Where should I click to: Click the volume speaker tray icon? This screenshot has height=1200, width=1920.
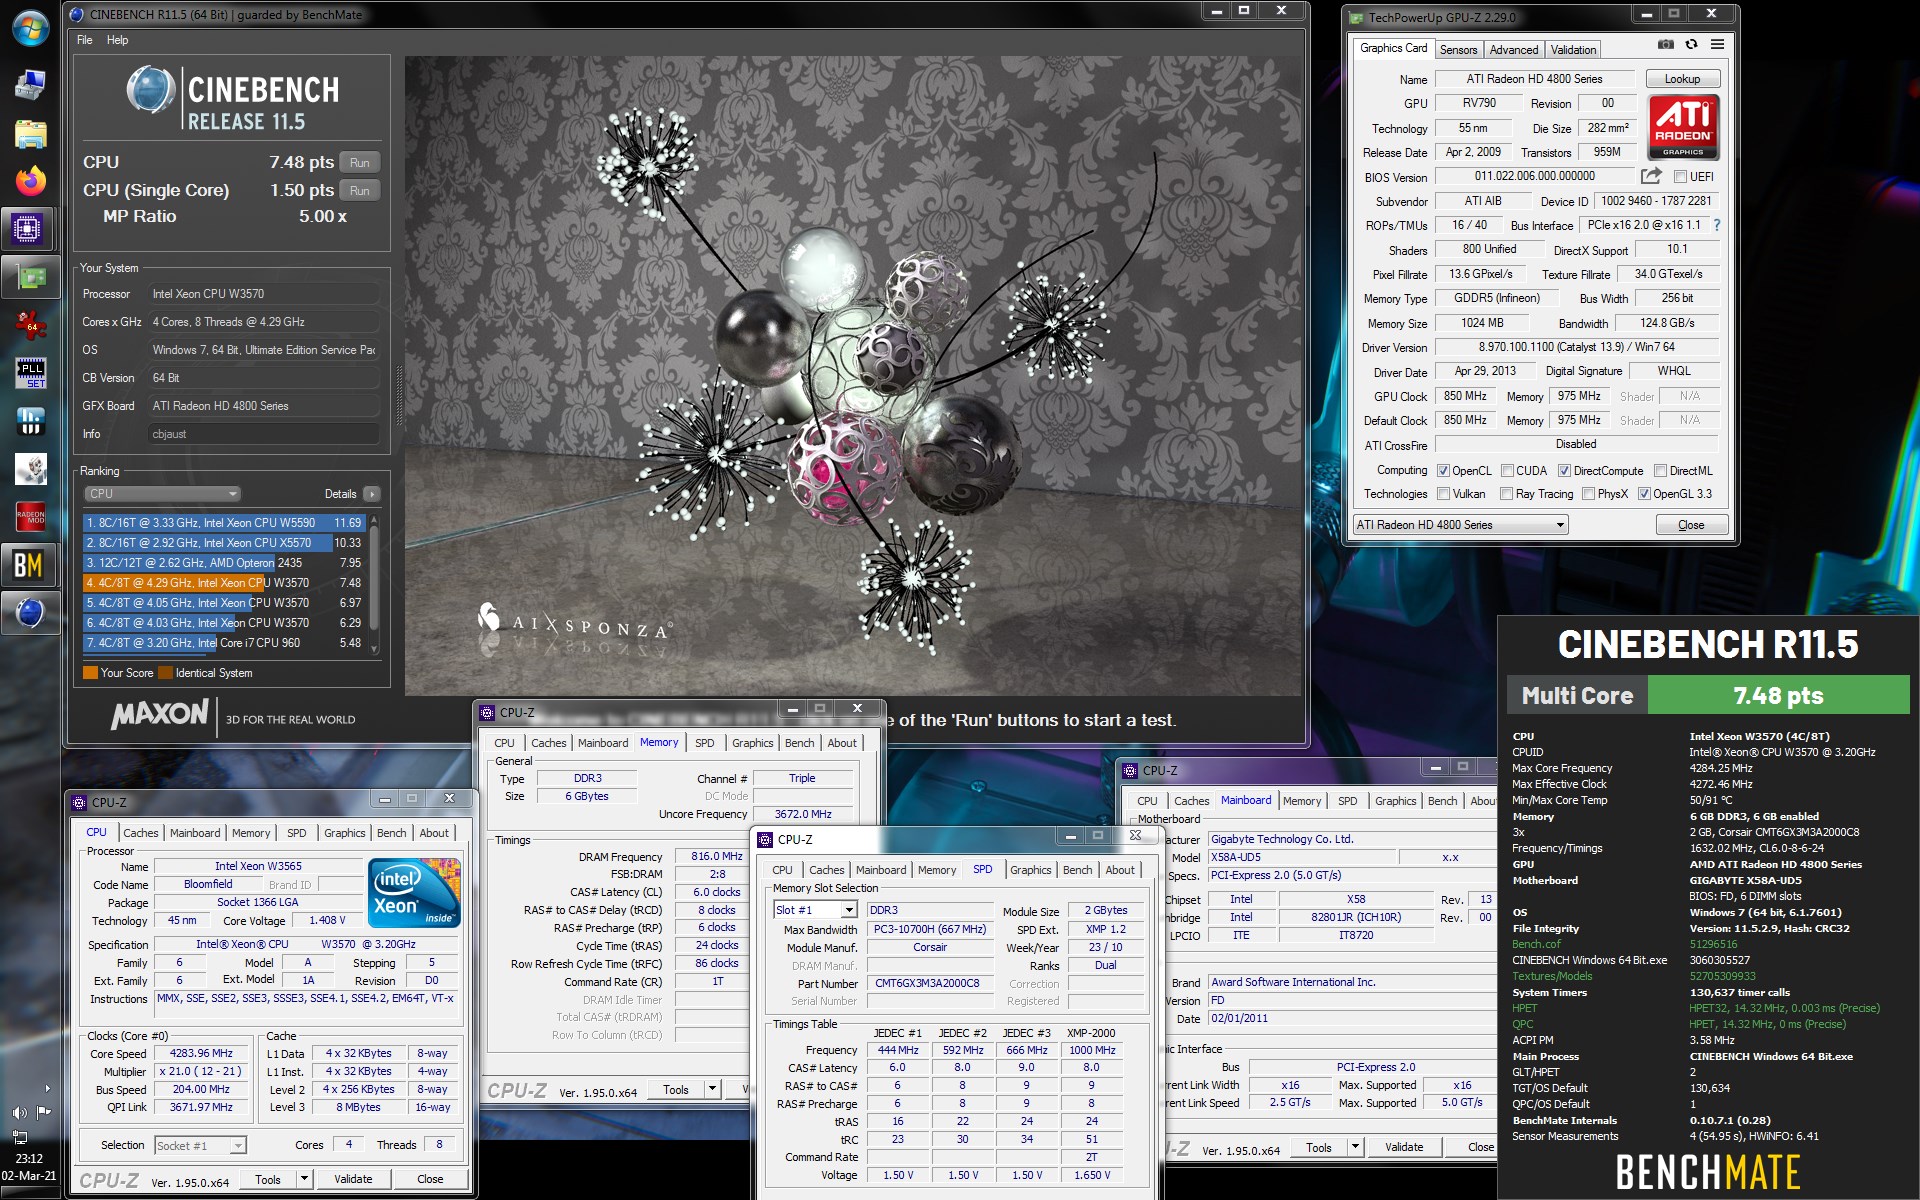pyautogui.click(x=19, y=1112)
